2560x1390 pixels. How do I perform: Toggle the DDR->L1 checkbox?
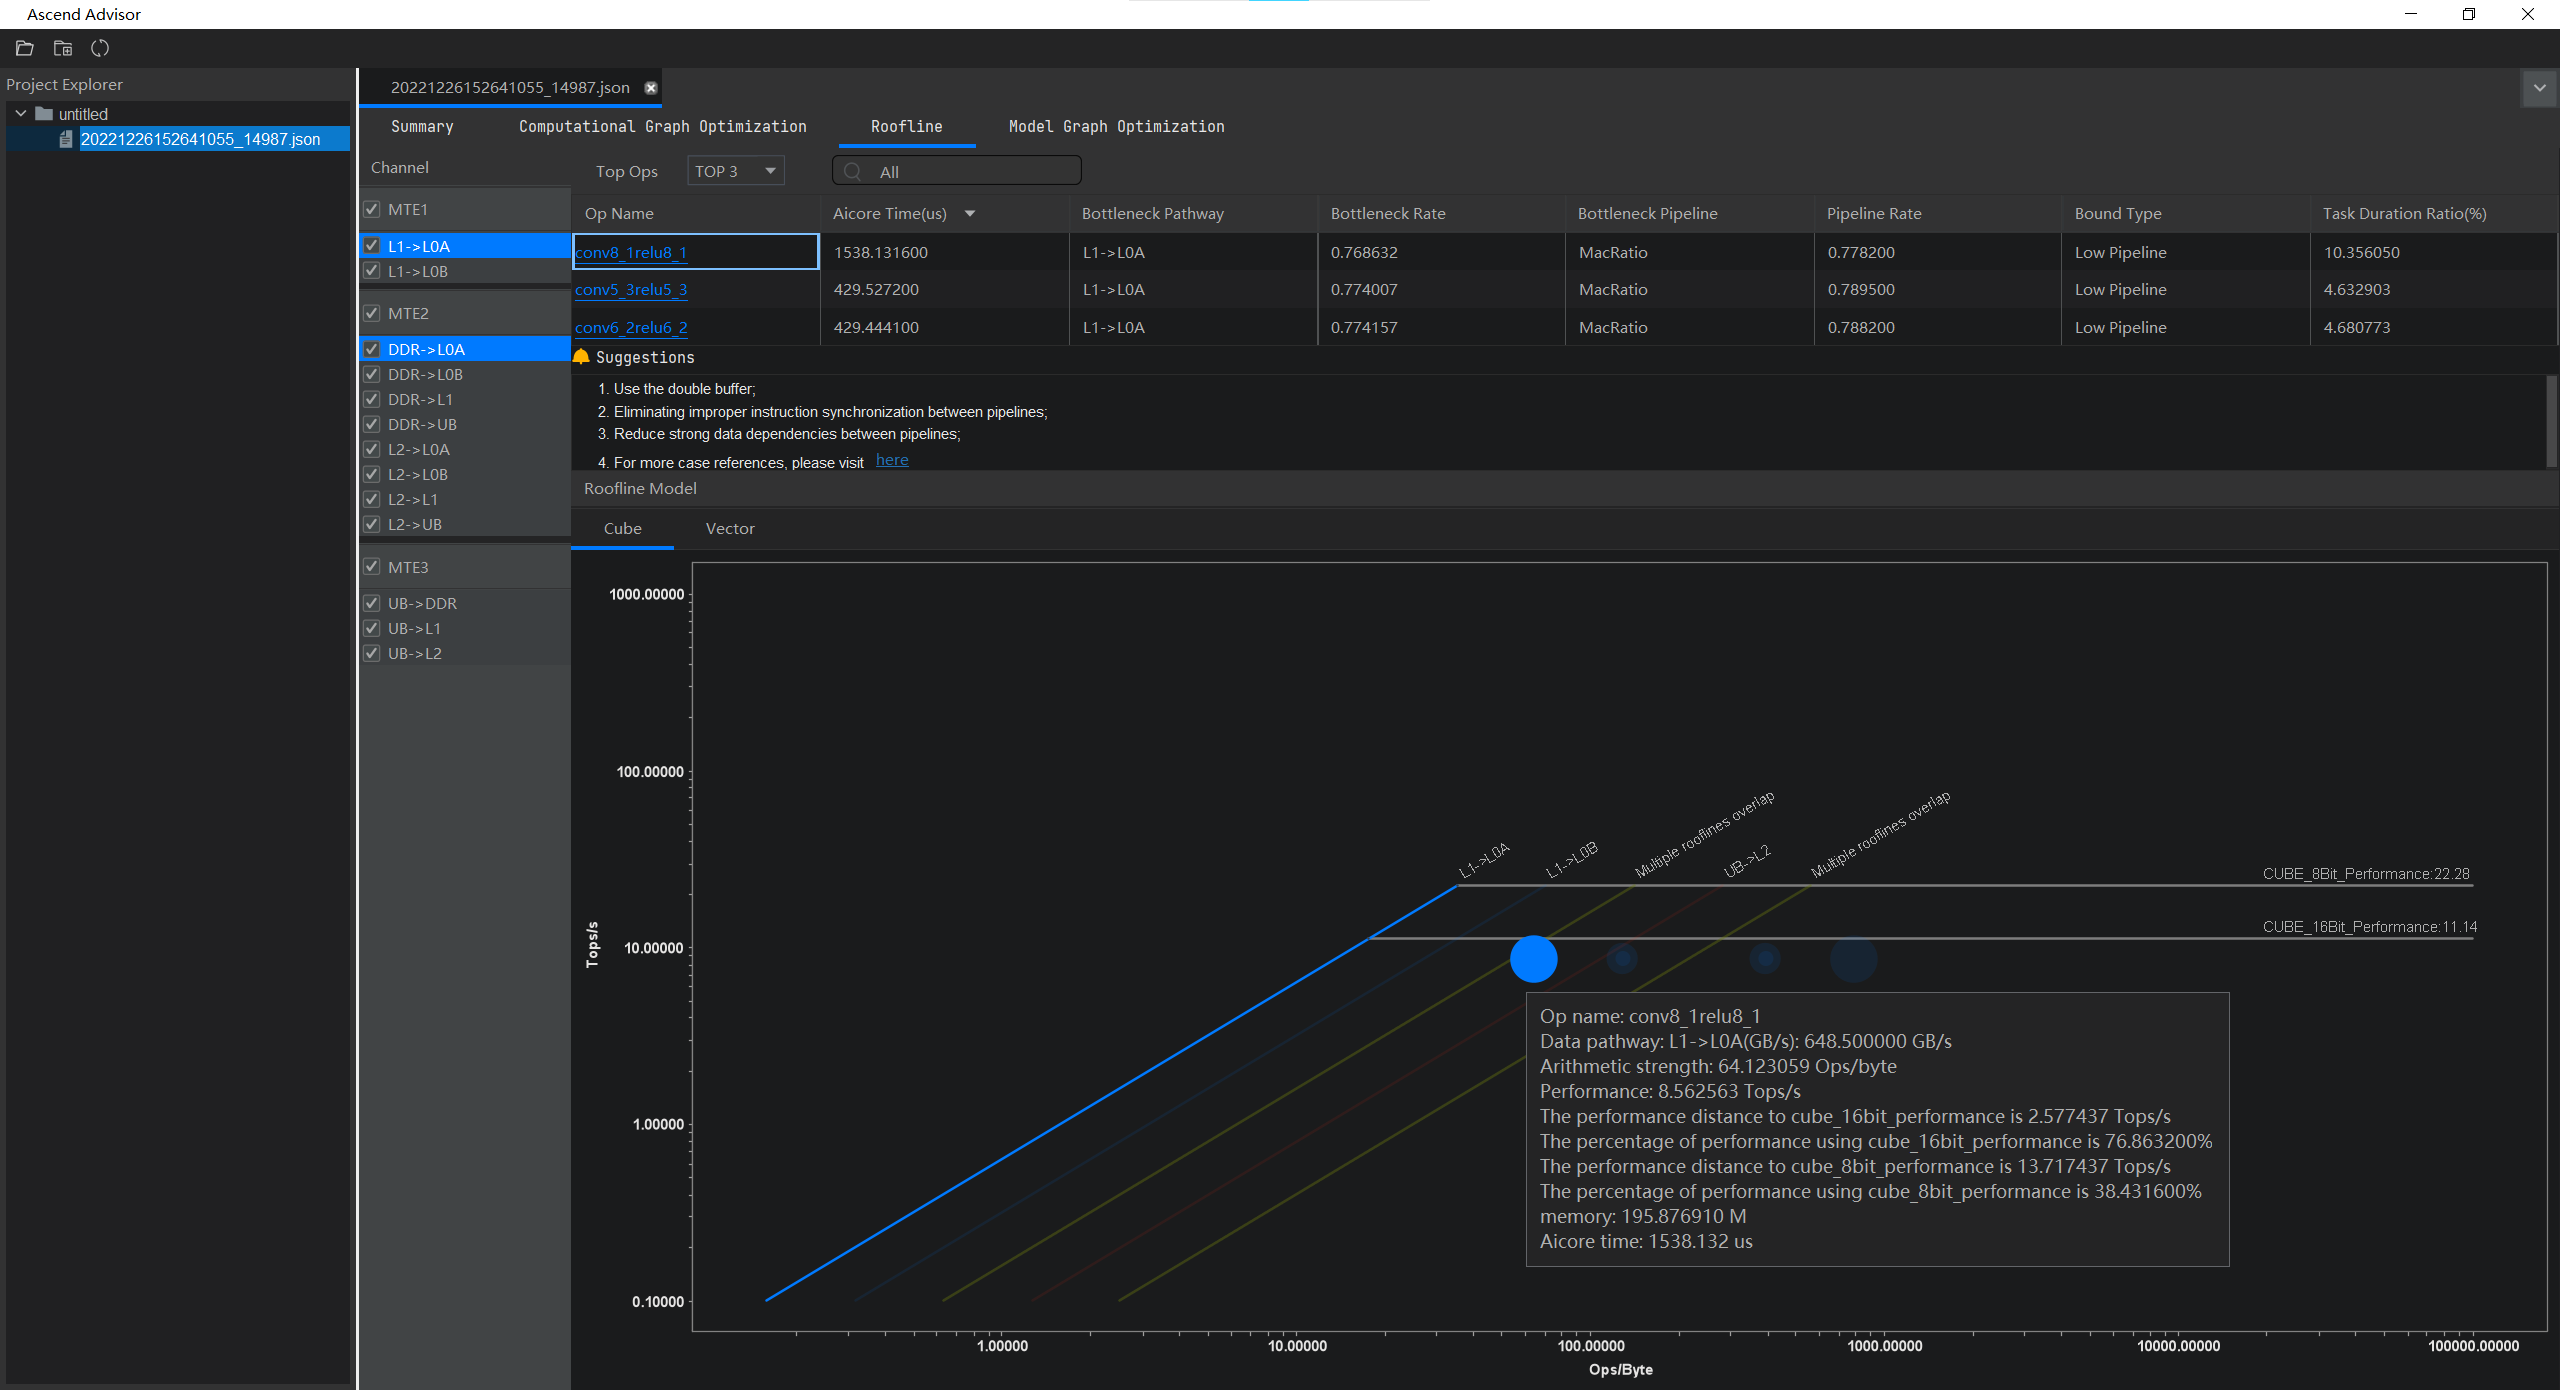[372, 399]
